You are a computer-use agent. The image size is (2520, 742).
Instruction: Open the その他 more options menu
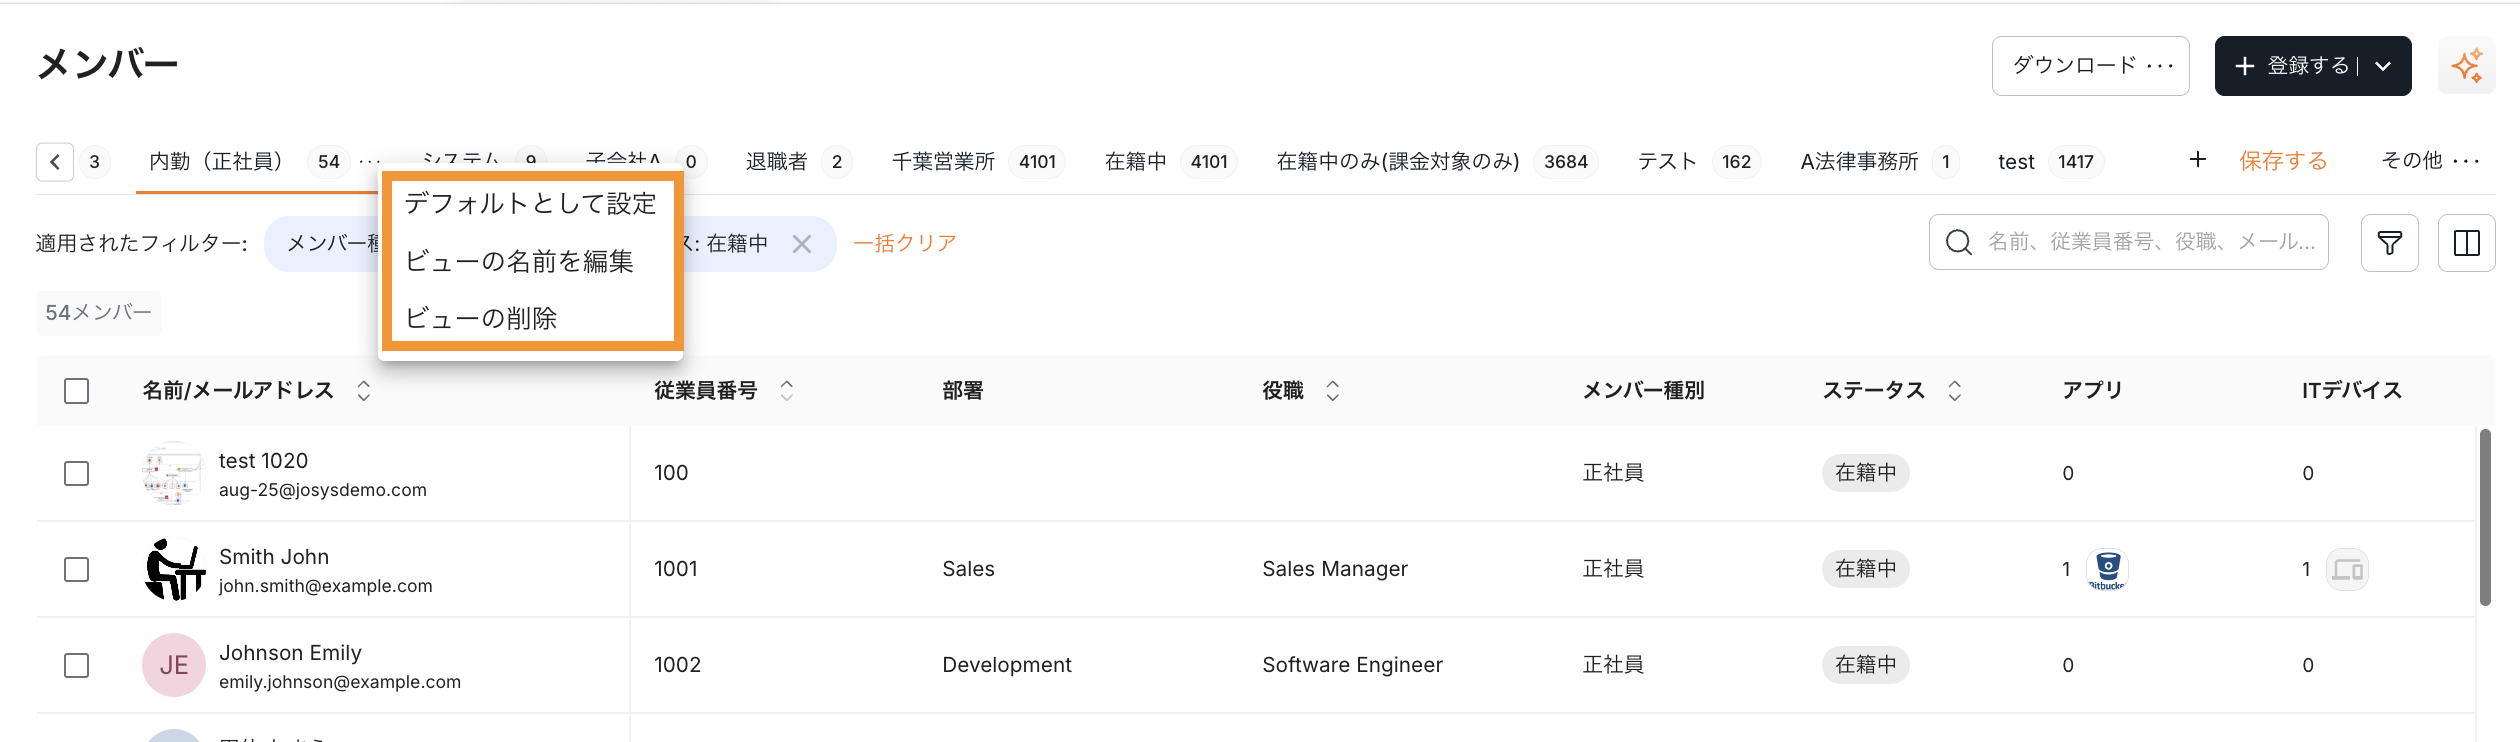tap(2430, 161)
